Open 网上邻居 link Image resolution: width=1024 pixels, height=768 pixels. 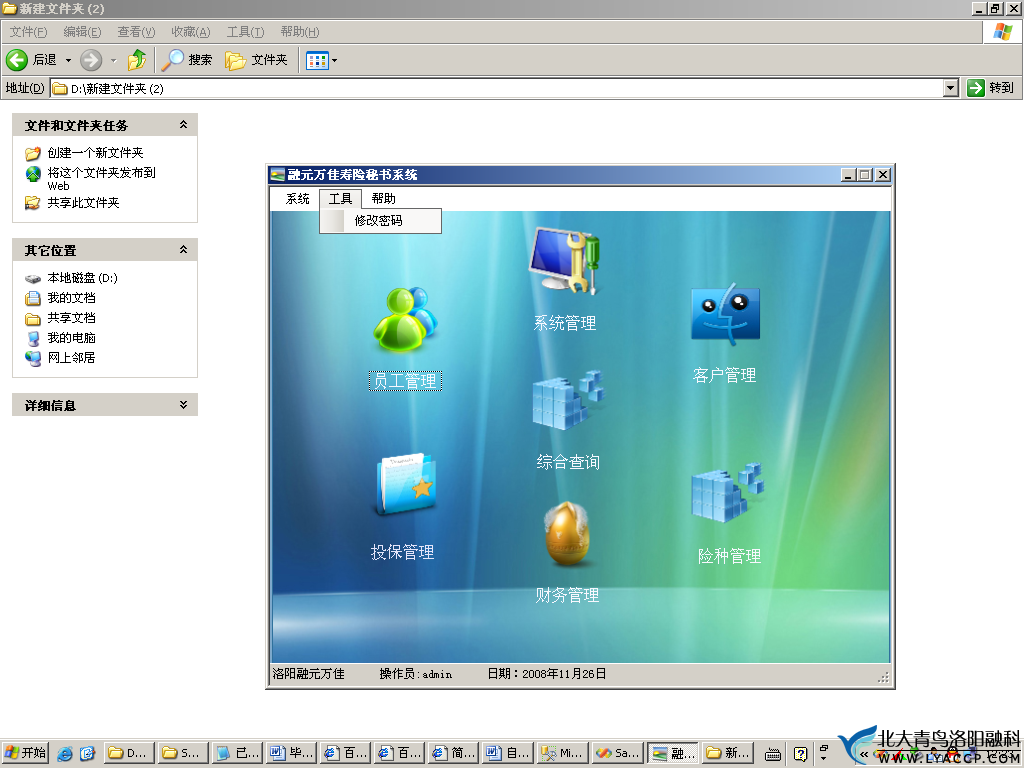pos(71,358)
